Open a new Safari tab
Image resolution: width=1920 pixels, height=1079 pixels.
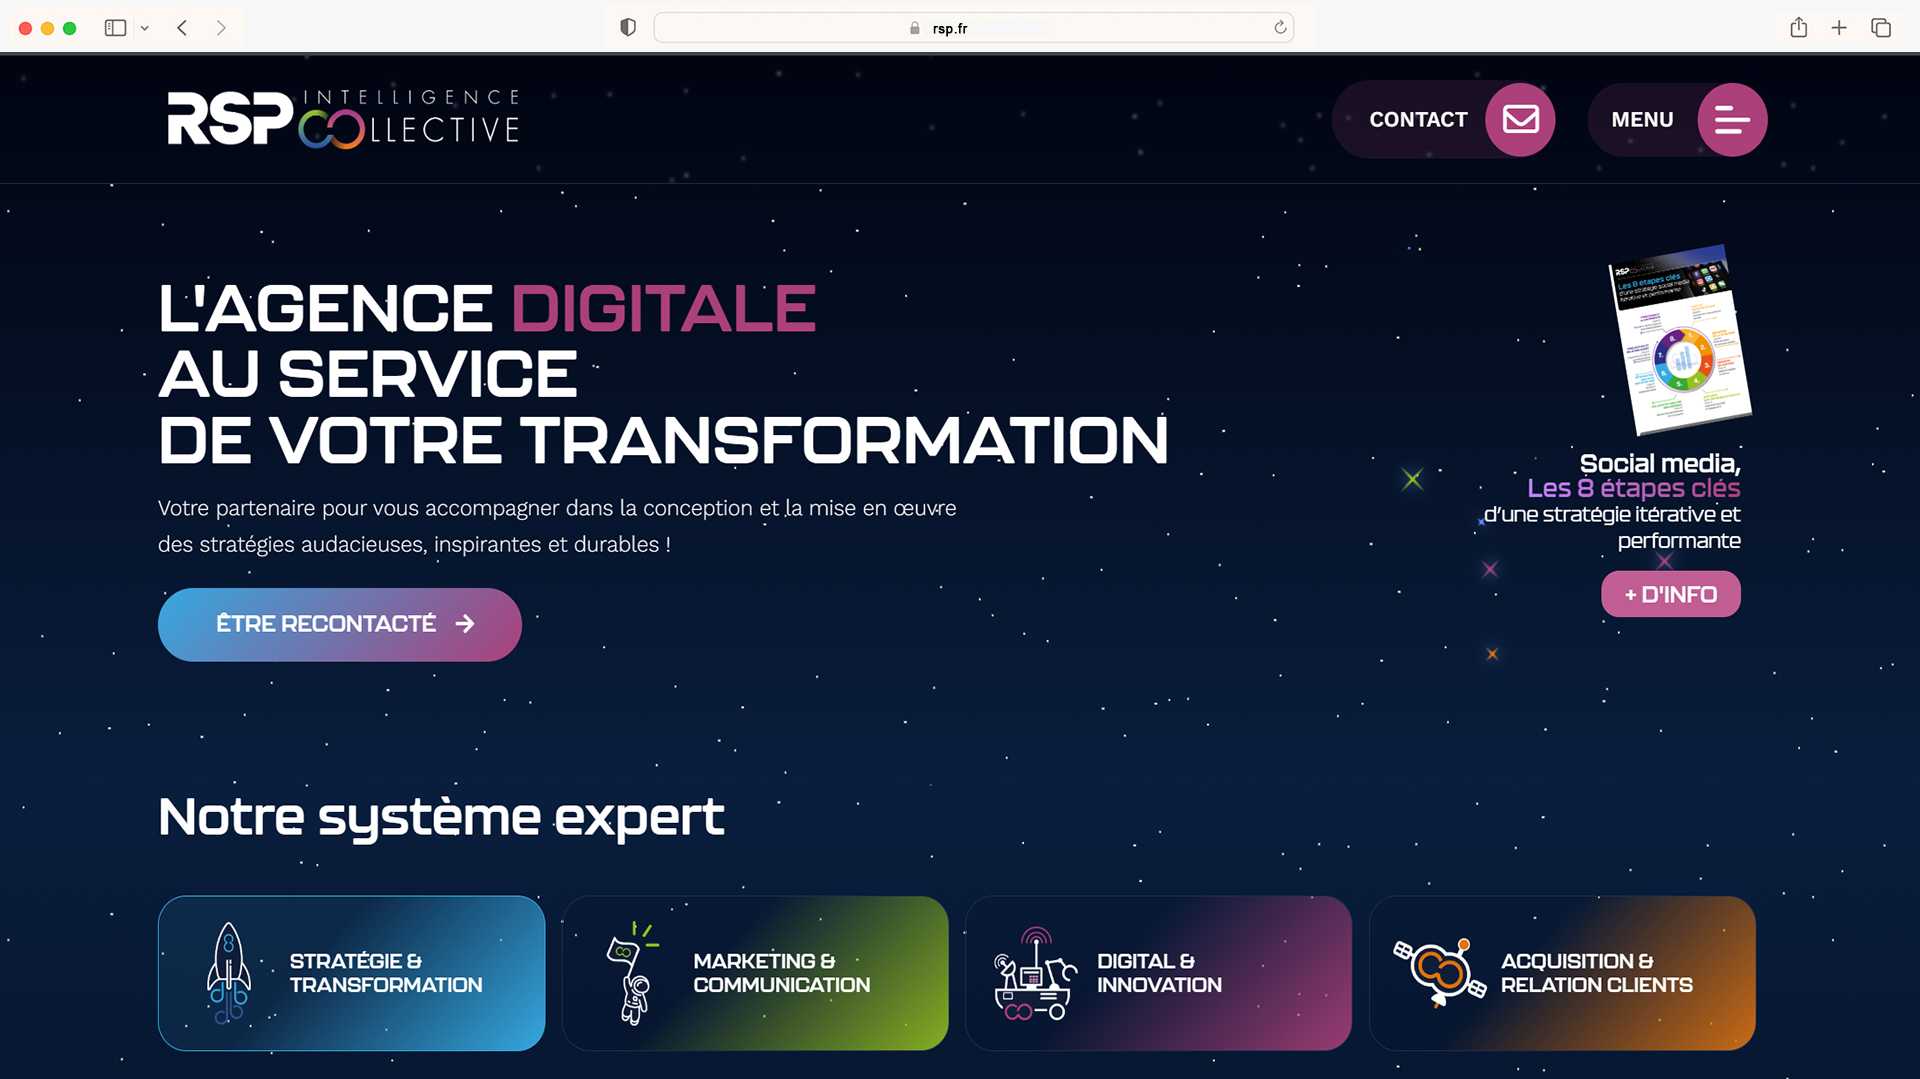click(1838, 28)
